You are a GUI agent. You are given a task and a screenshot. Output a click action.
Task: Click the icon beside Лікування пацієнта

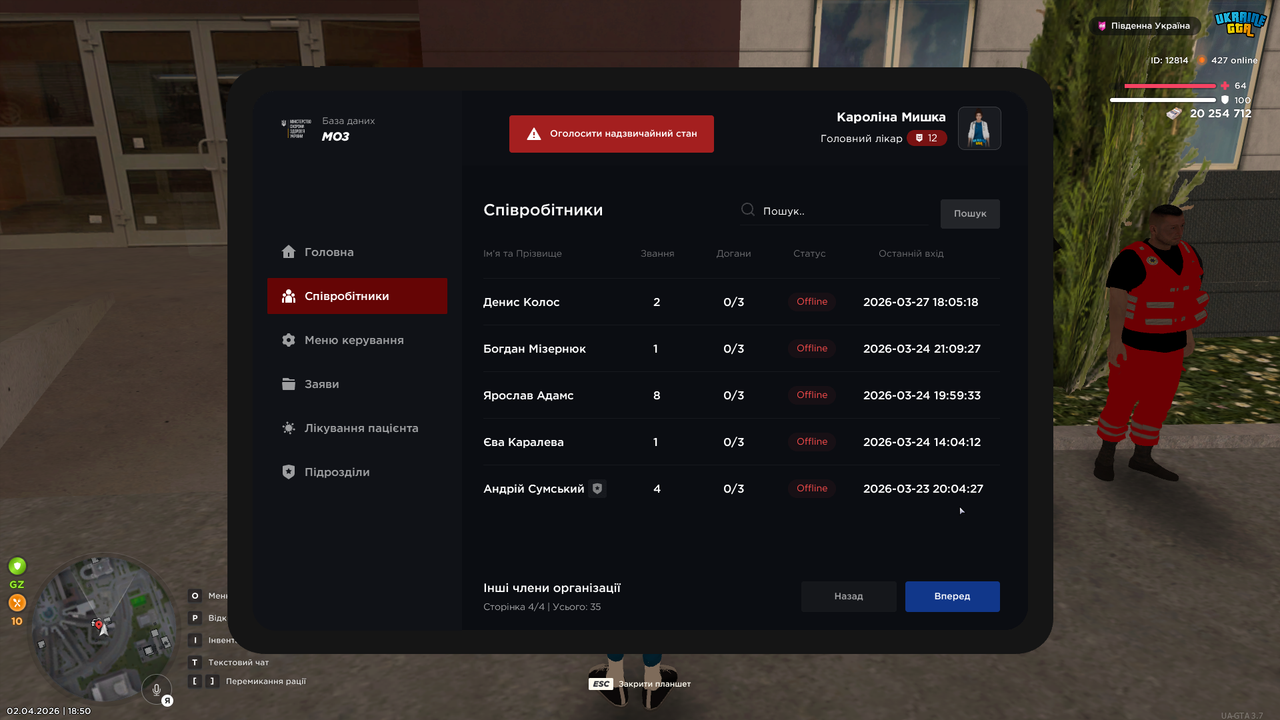click(289, 428)
